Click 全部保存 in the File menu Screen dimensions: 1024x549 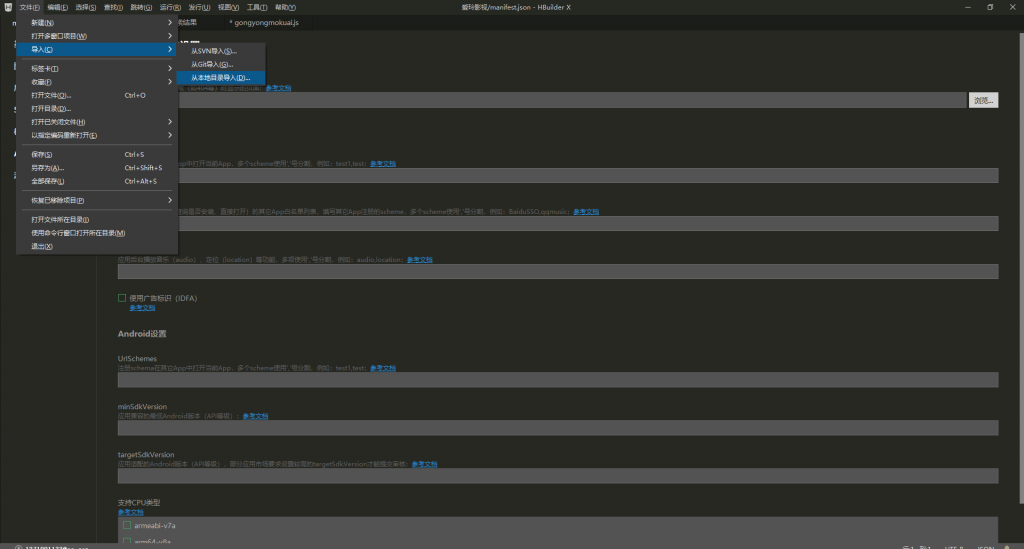[x=47, y=181]
